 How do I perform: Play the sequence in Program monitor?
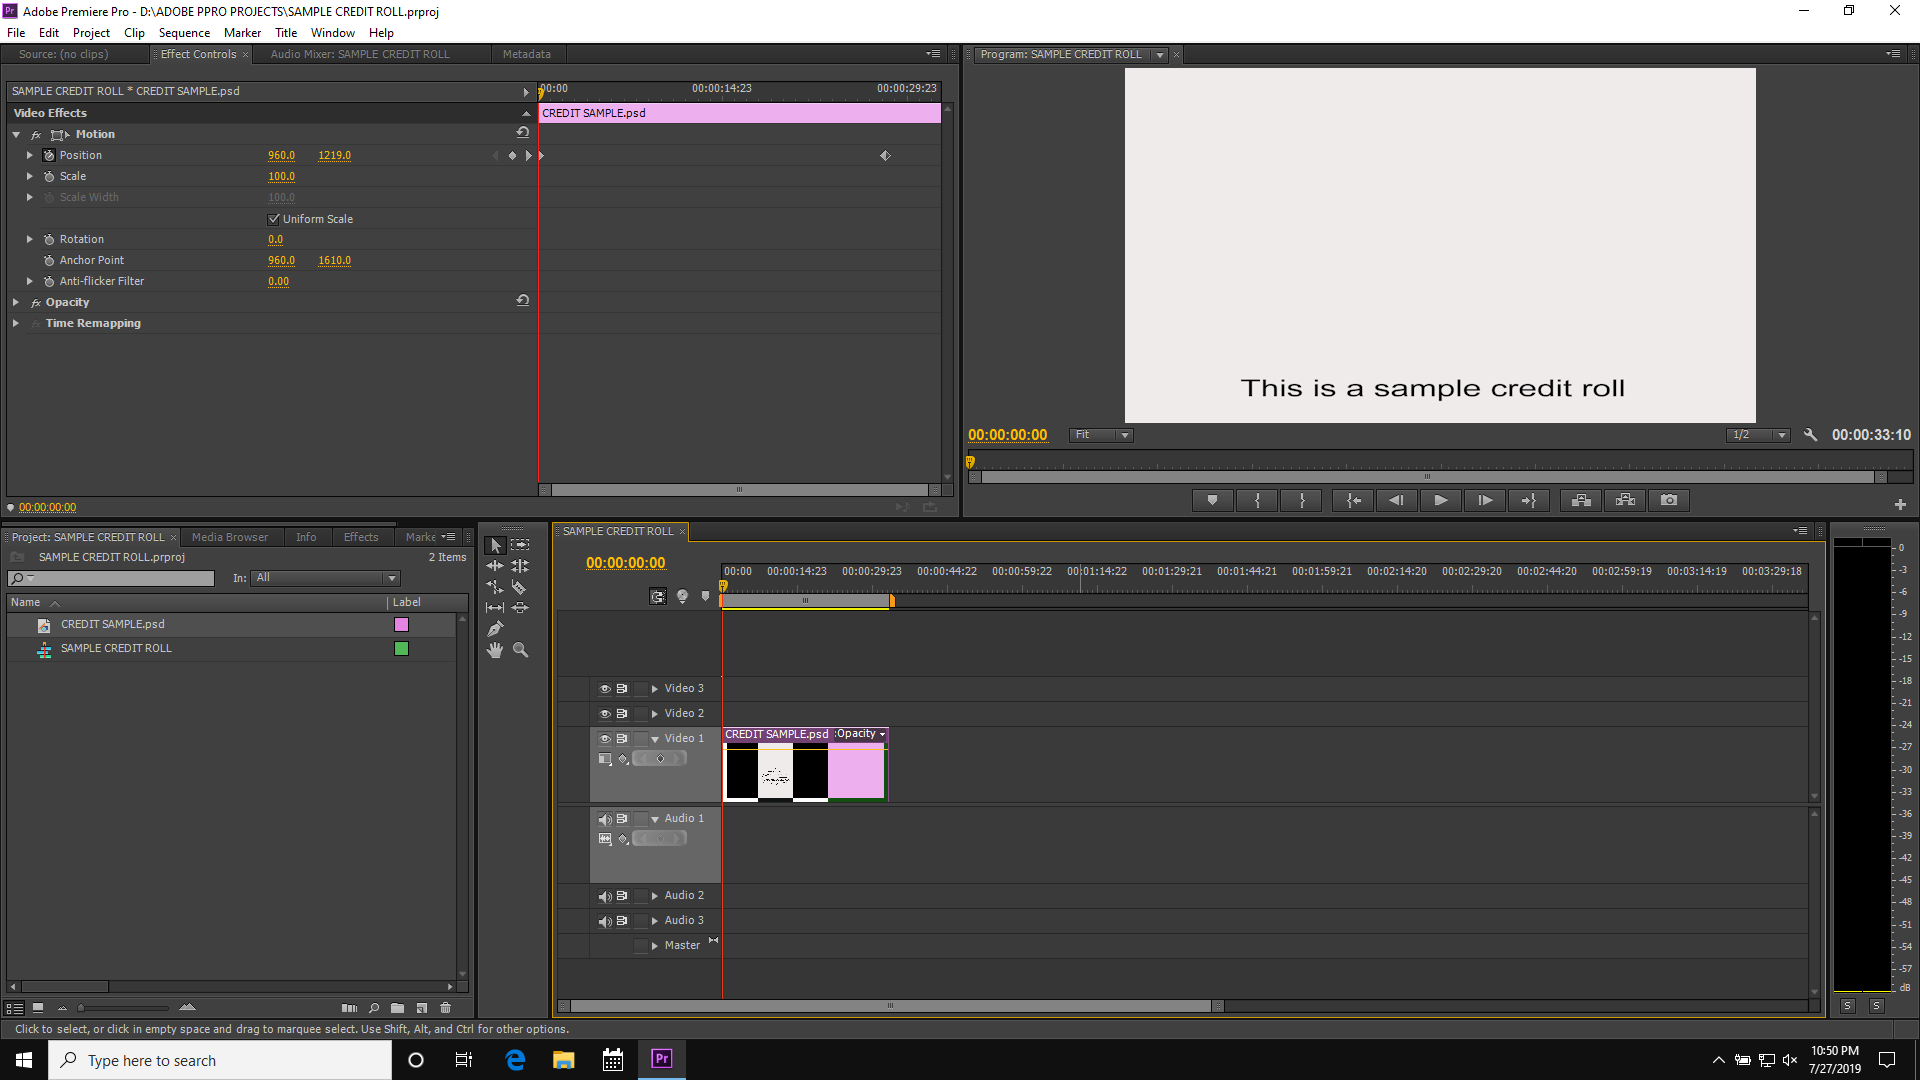pos(1441,500)
